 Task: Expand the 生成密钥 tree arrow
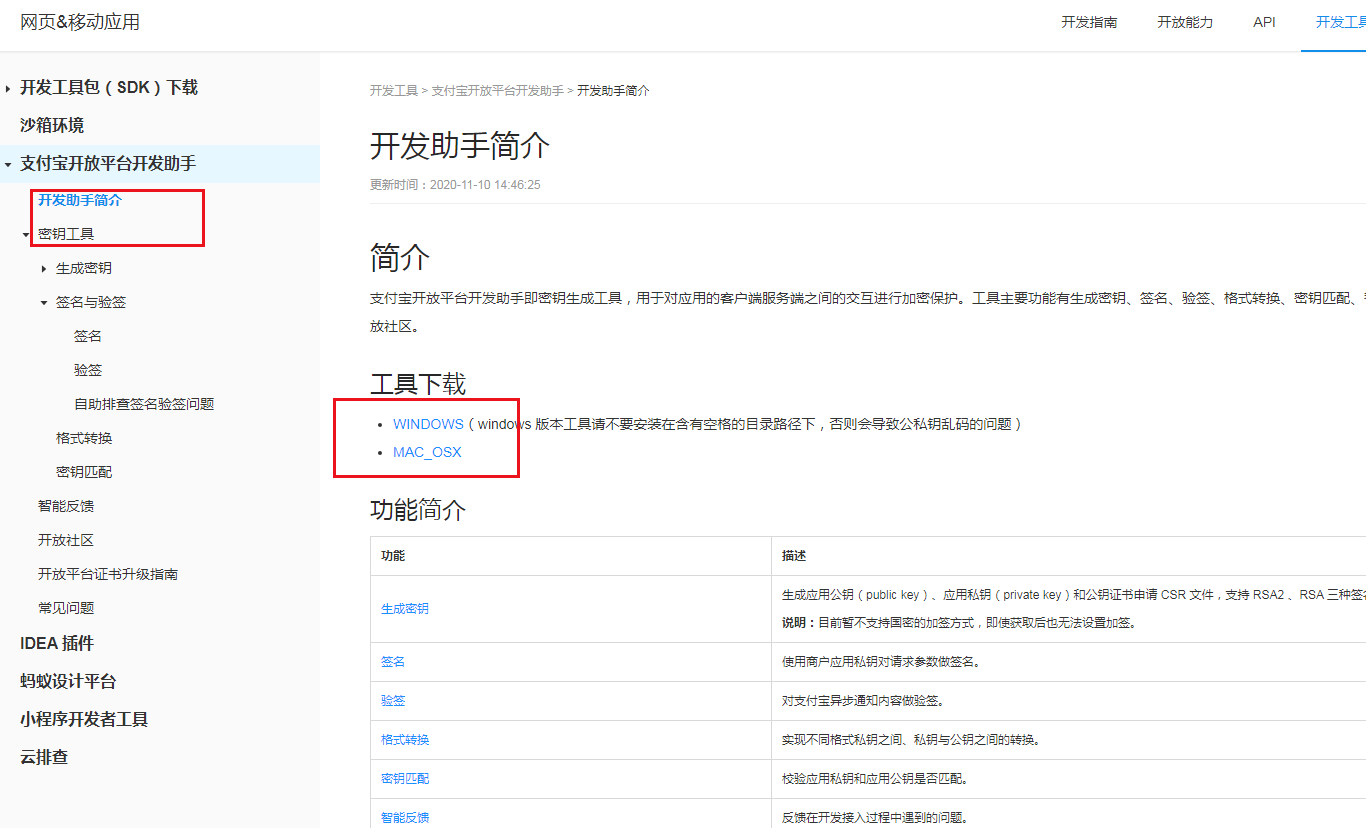tap(44, 269)
